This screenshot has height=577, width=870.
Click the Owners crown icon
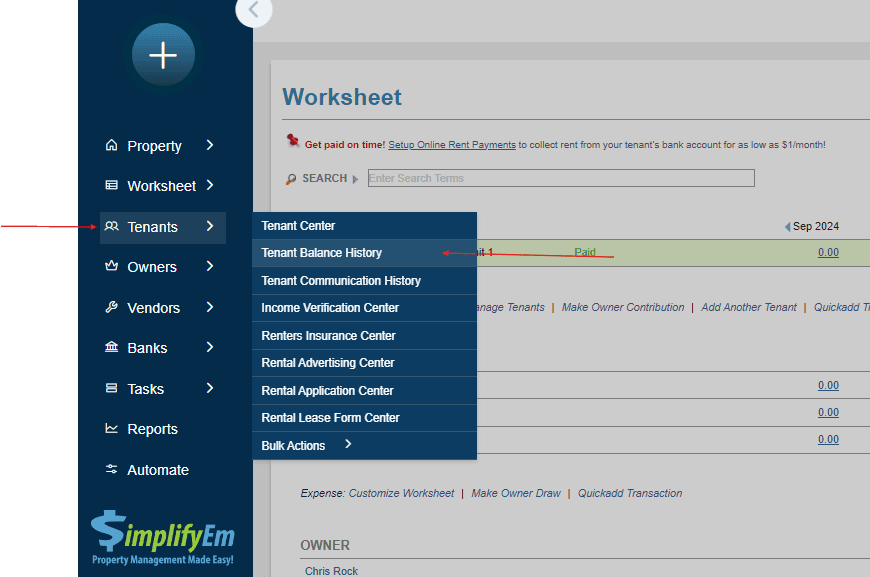click(x=111, y=267)
